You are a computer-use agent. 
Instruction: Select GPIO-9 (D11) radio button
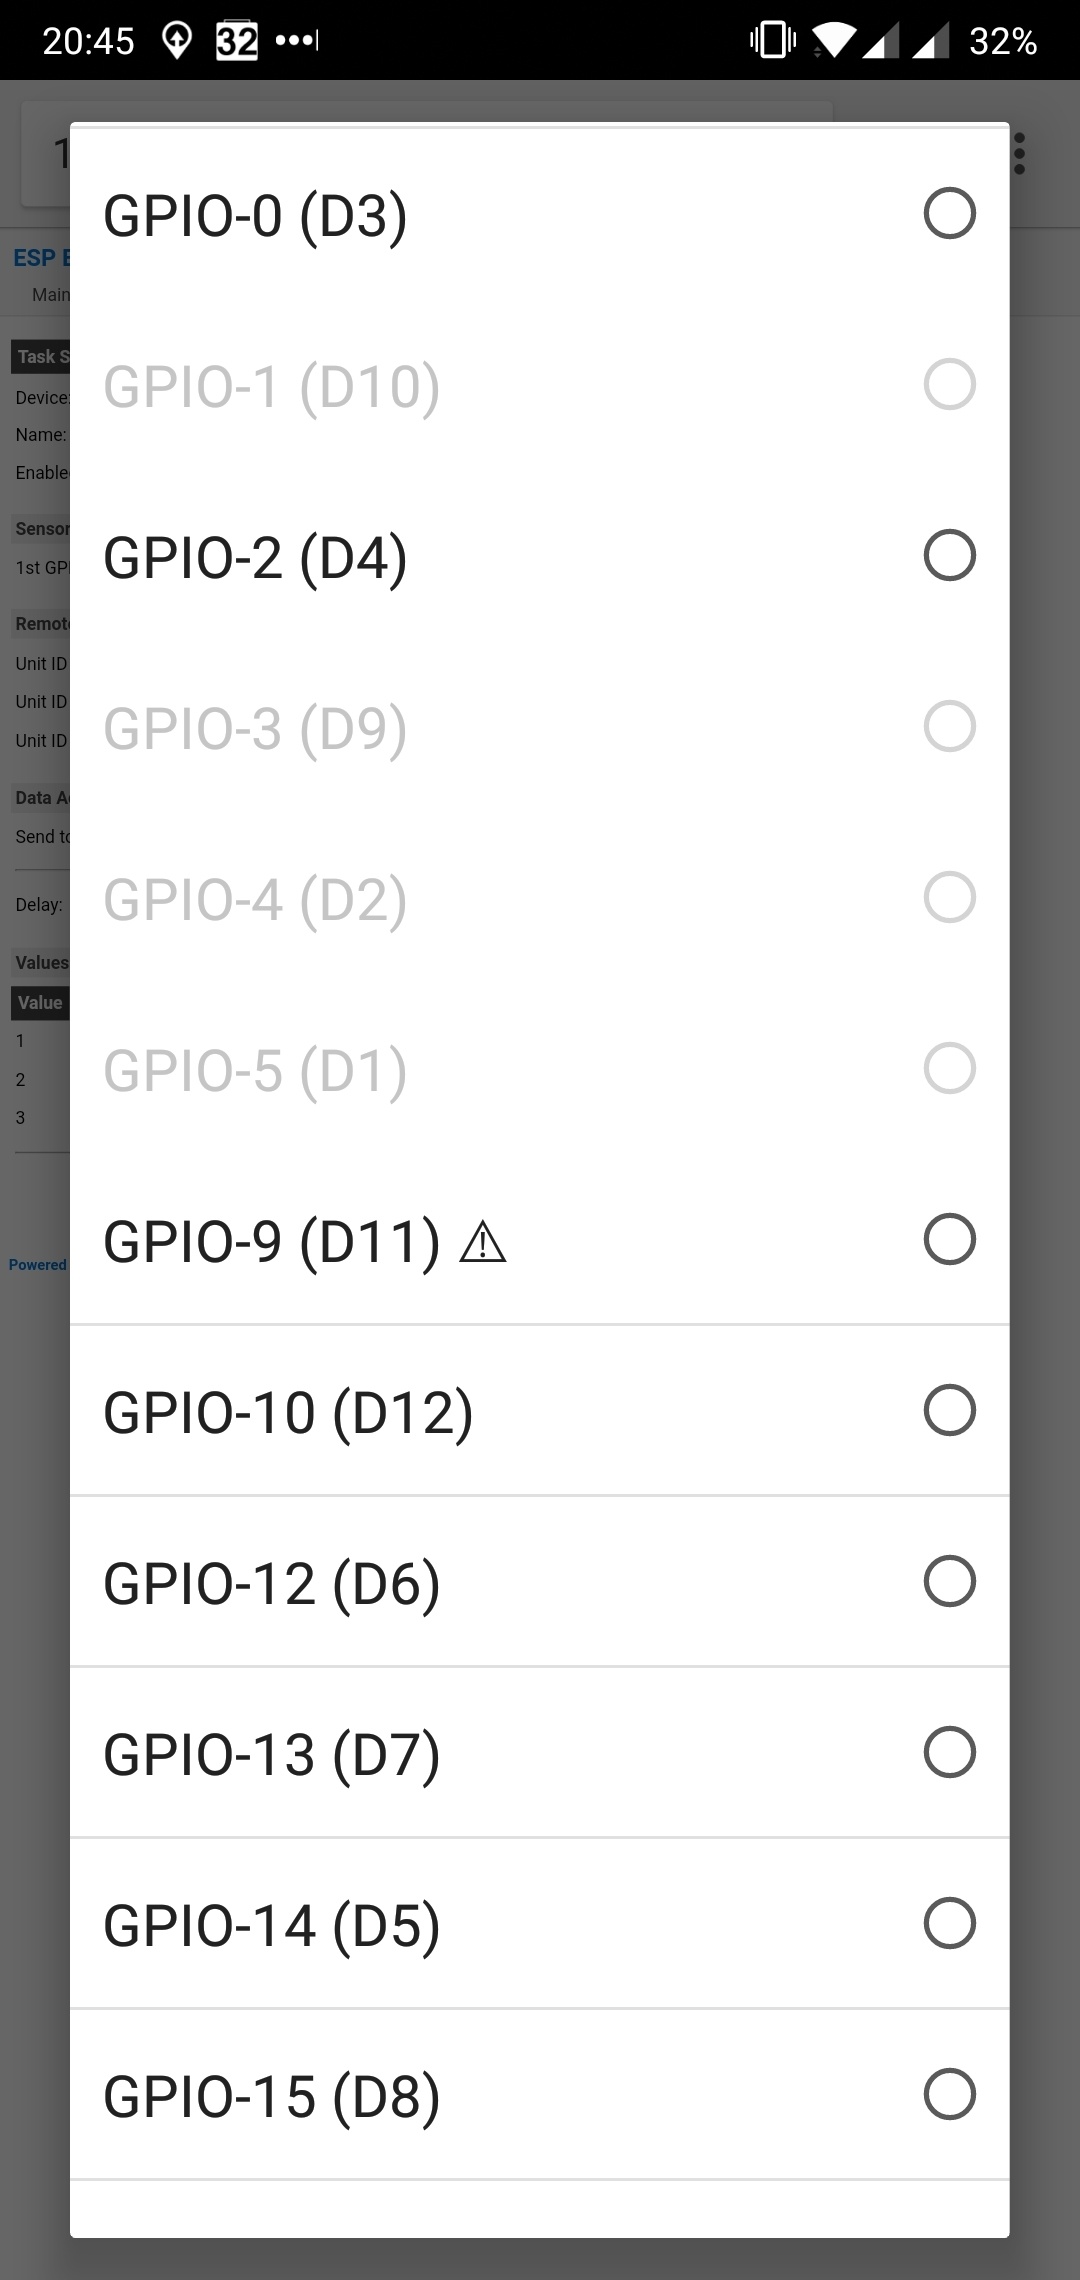(949, 1239)
